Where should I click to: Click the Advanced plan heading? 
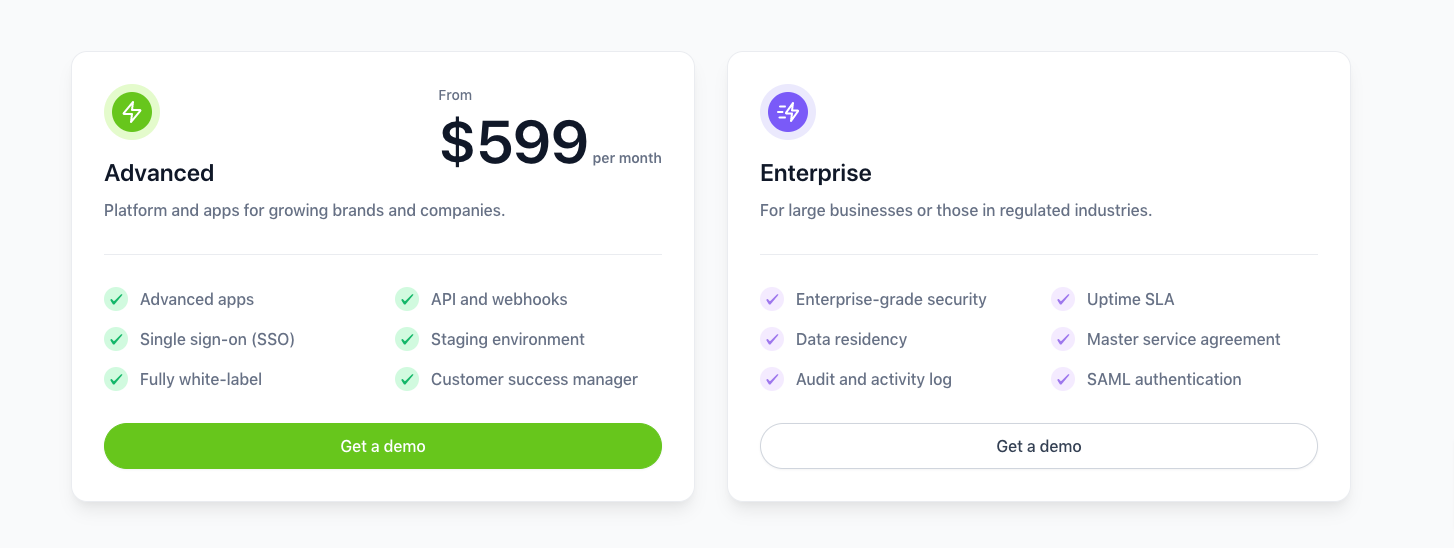[159, 173]
